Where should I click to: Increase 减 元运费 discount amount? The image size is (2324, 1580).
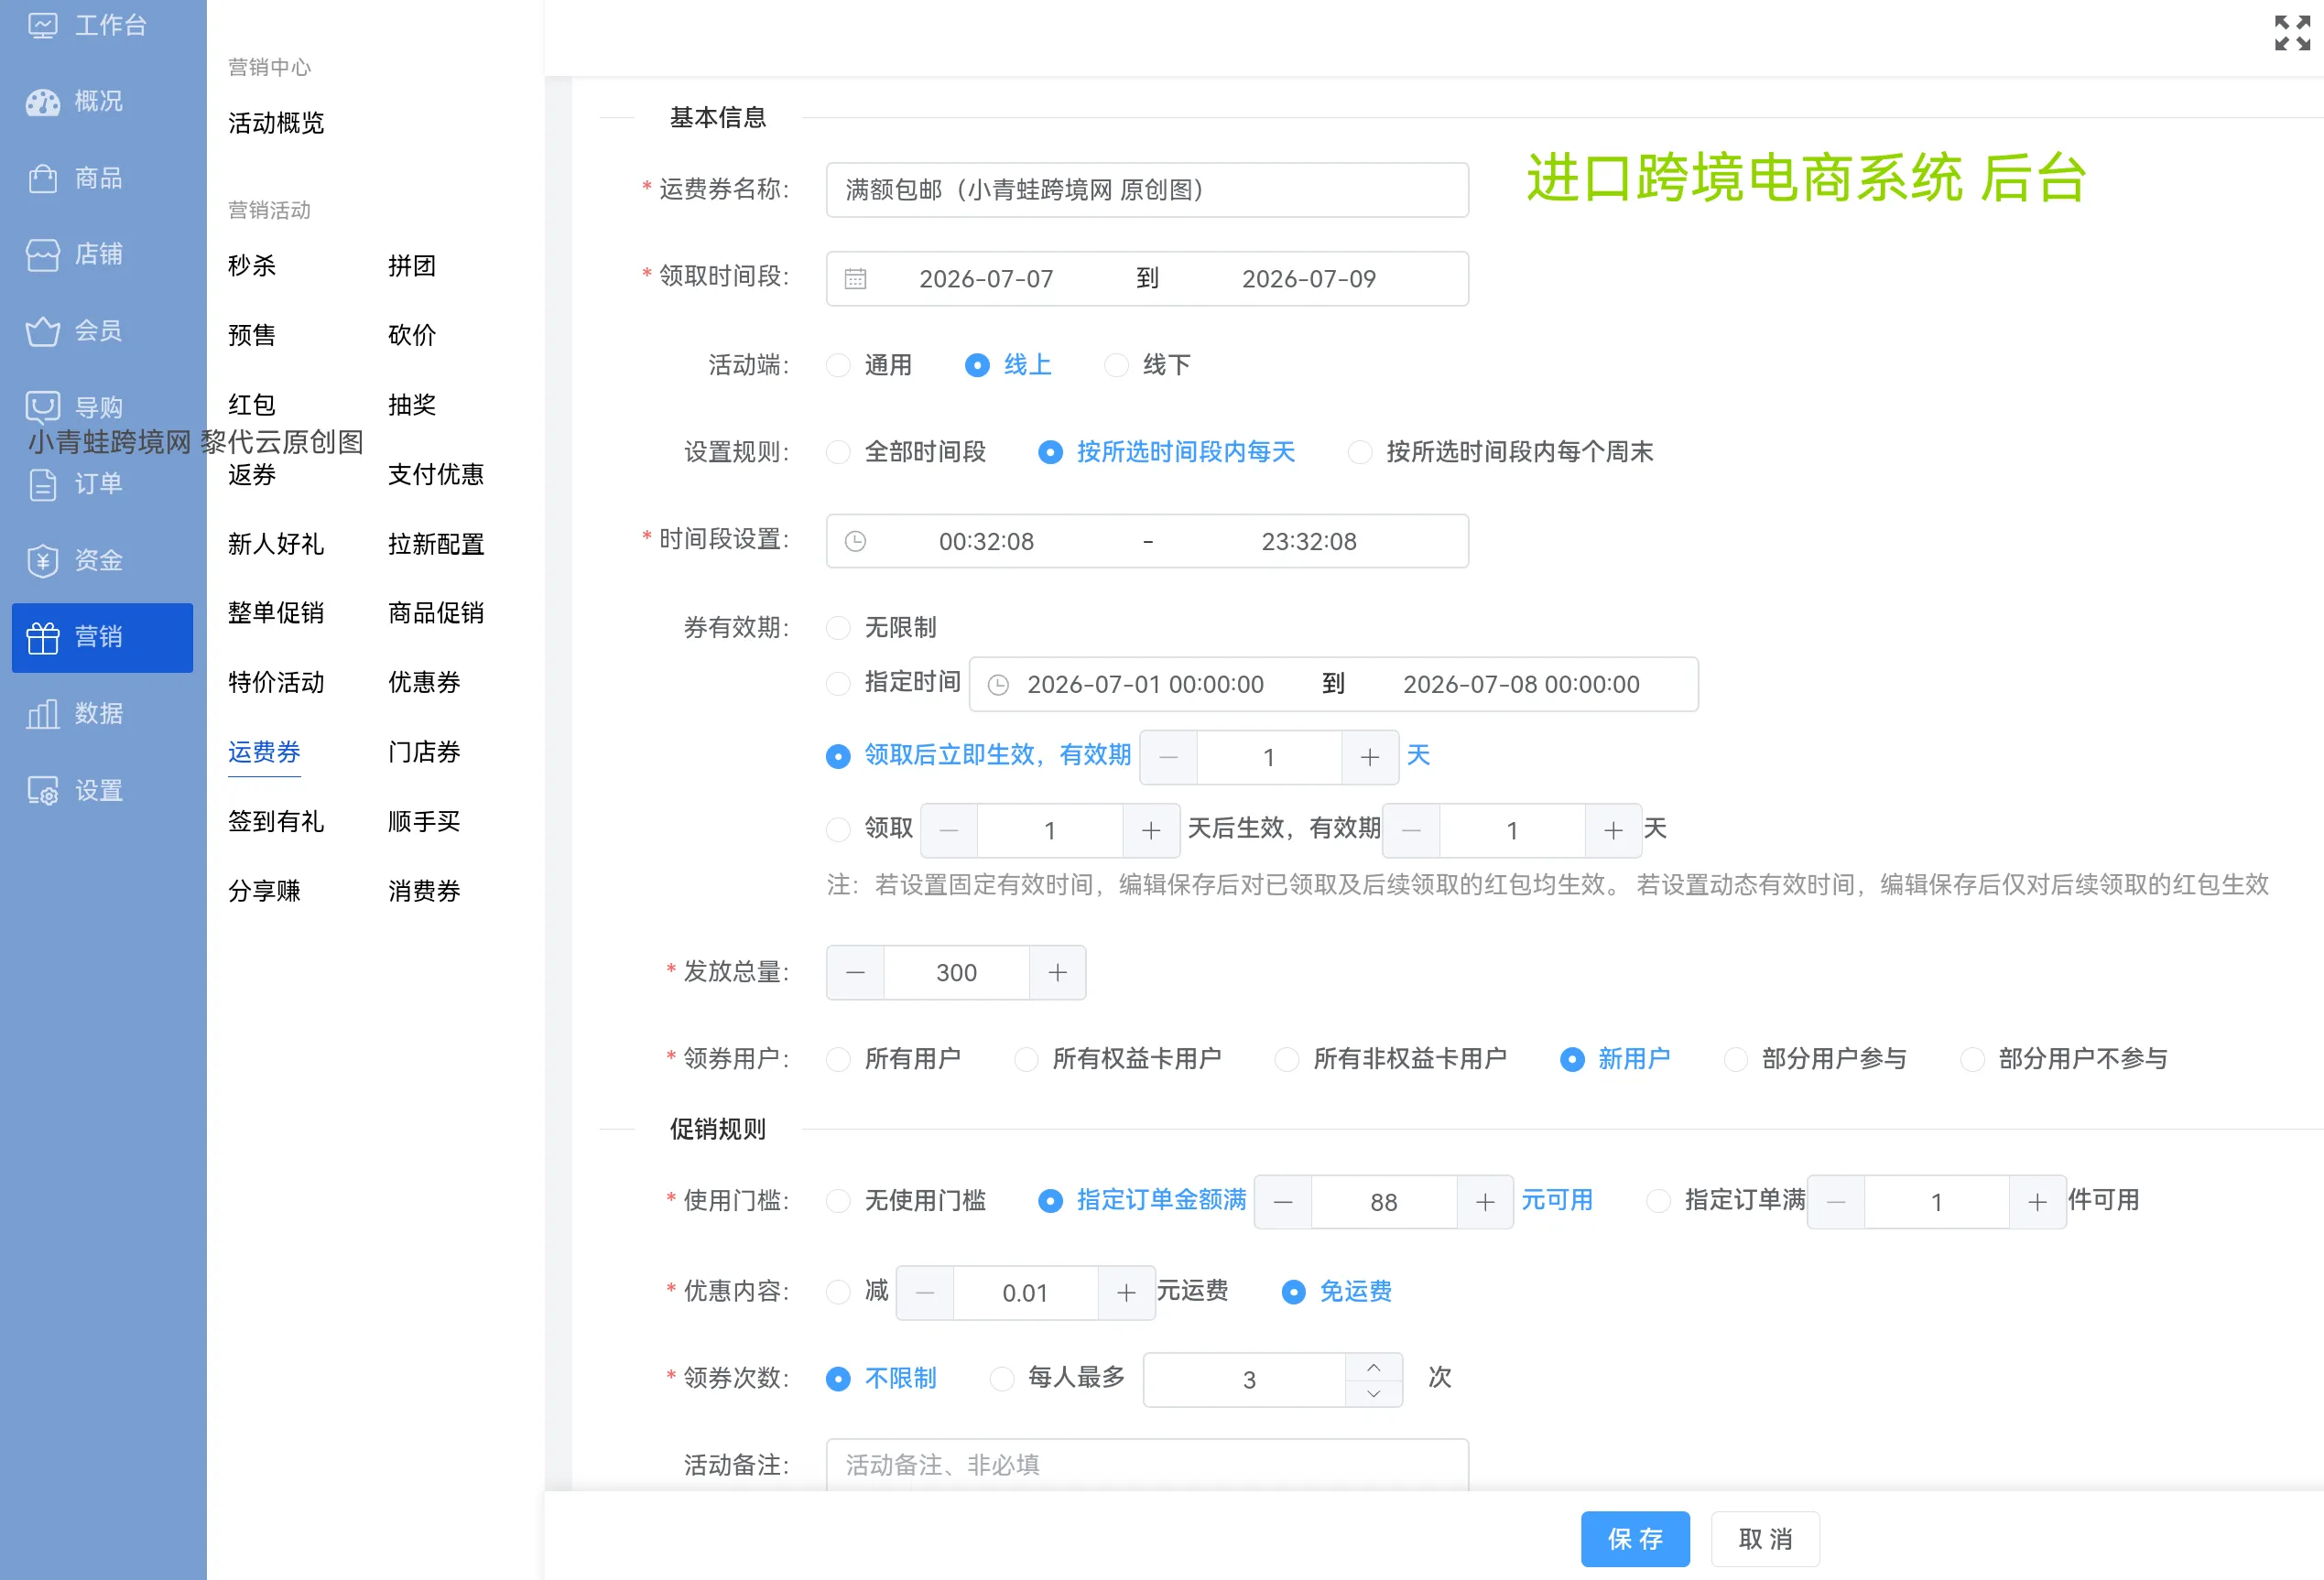point(1126,1293)
